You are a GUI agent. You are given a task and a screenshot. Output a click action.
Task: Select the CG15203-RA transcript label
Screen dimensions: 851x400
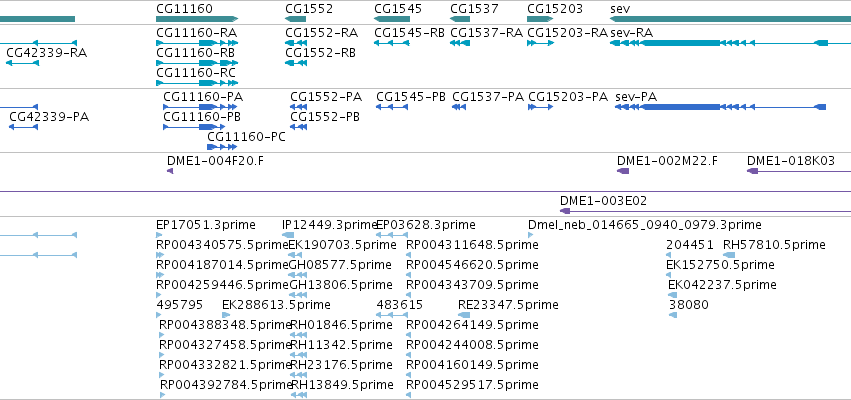point(567,33)
